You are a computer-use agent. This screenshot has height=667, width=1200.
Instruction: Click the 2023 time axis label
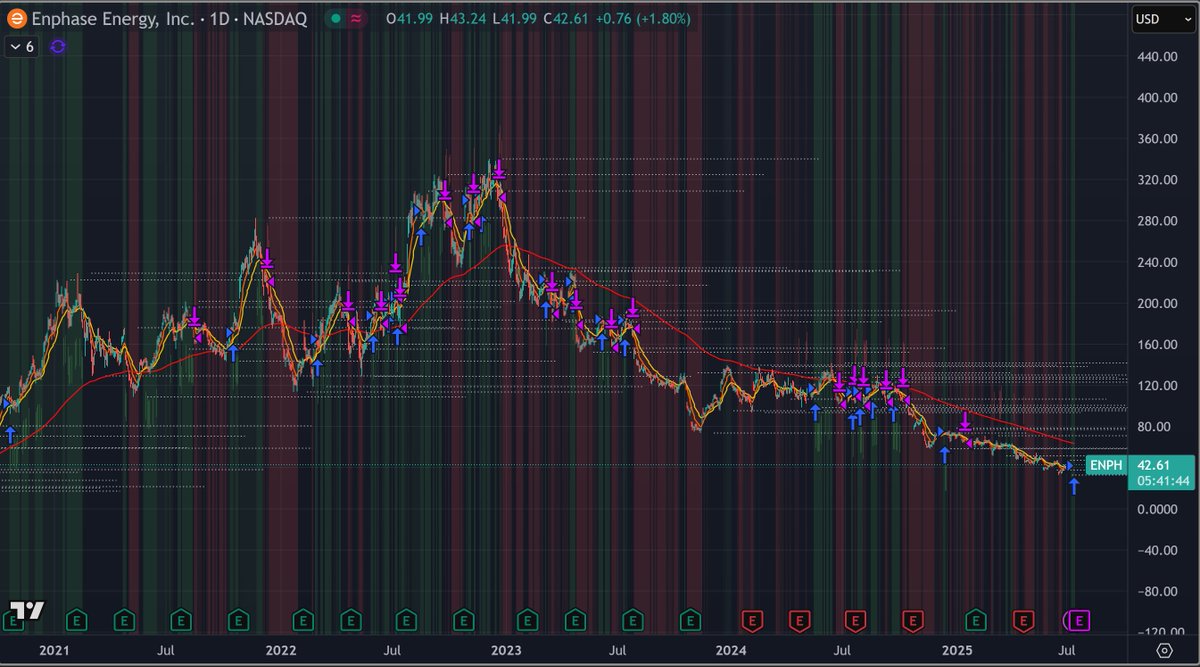505,650
